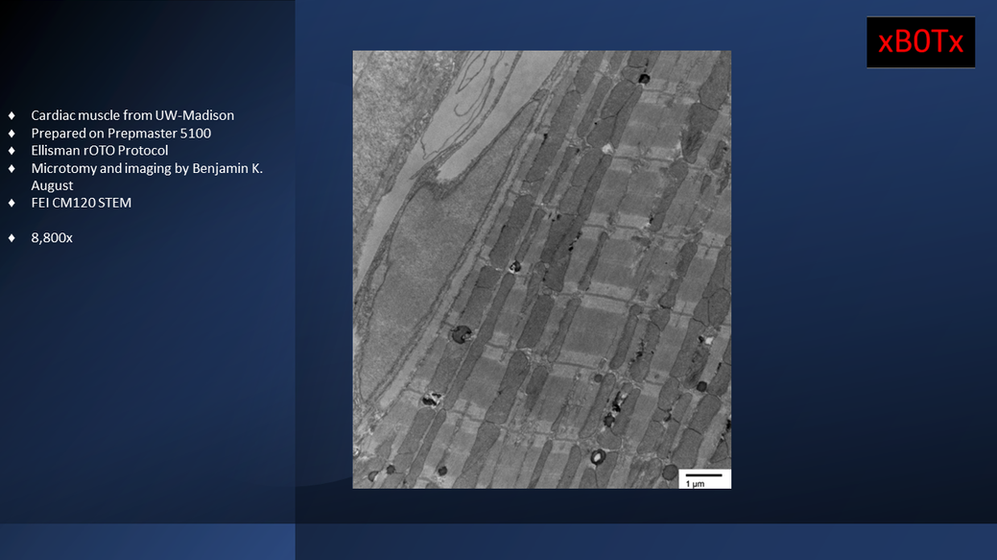Select text 'Prepared on Prepmaster 5100'
The width and height of the screenshot is (997, 560).
click(x=121, y=133)
